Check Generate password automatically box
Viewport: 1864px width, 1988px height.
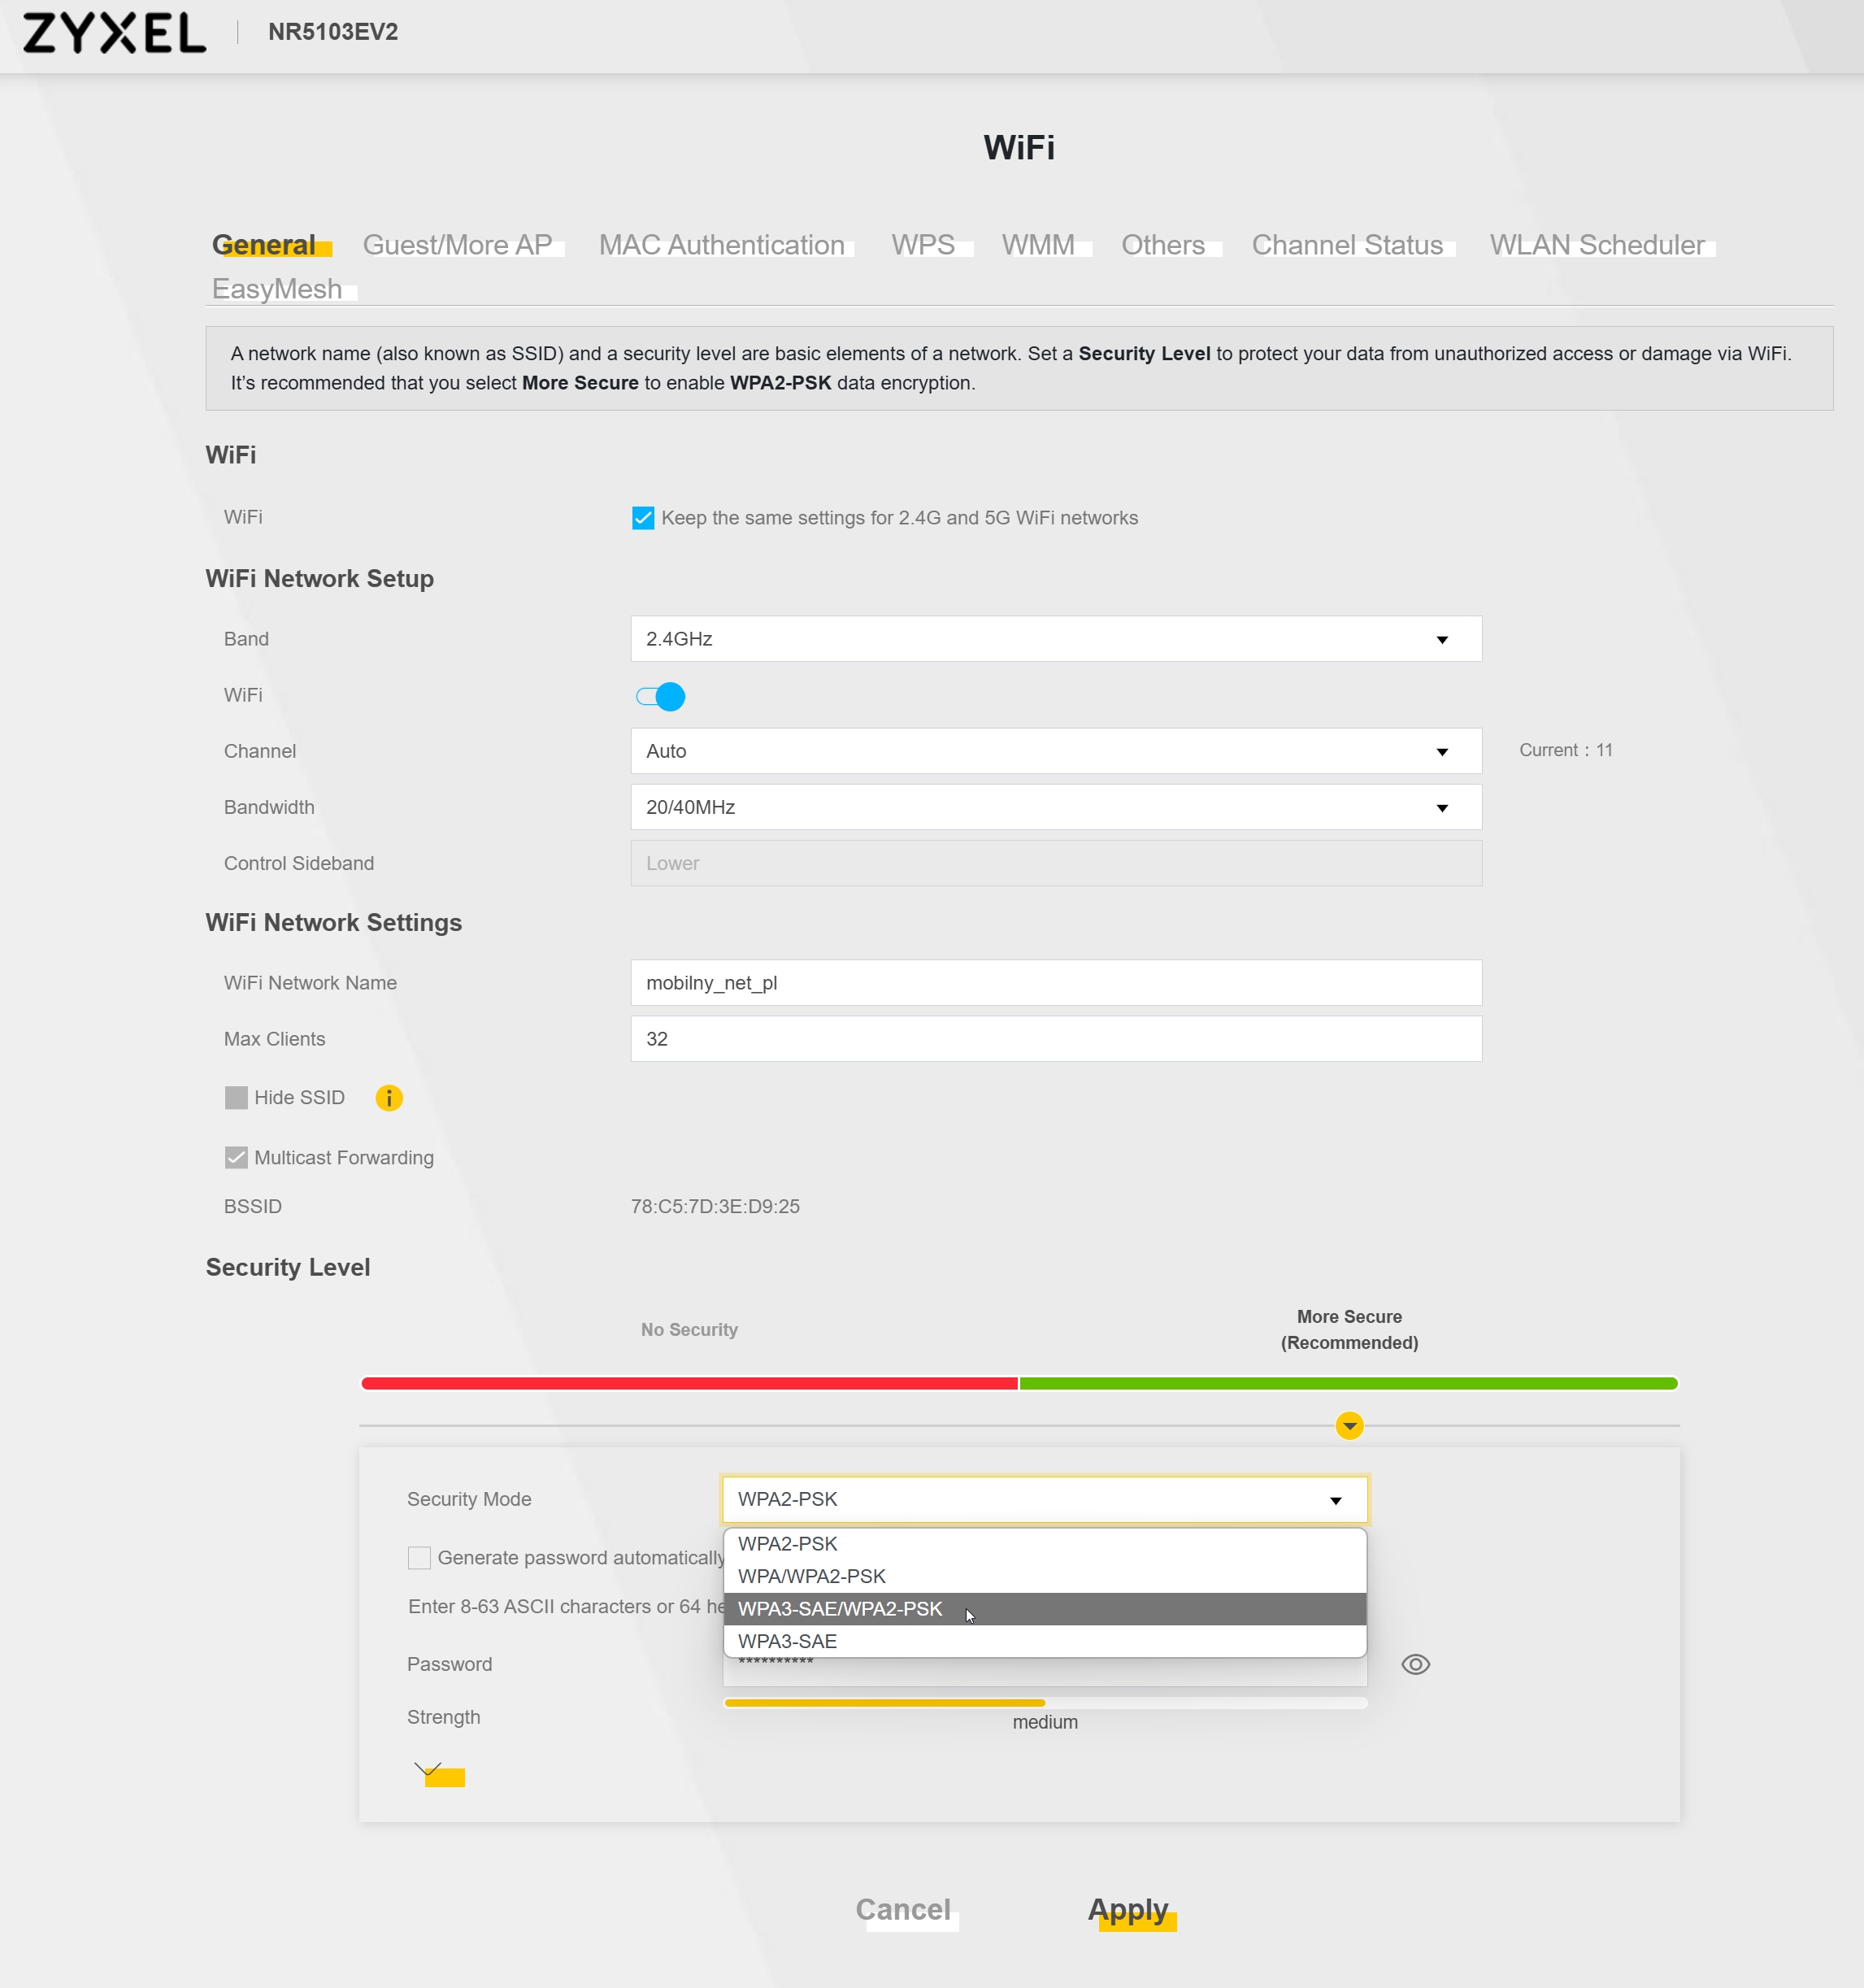coord(419,1558)
